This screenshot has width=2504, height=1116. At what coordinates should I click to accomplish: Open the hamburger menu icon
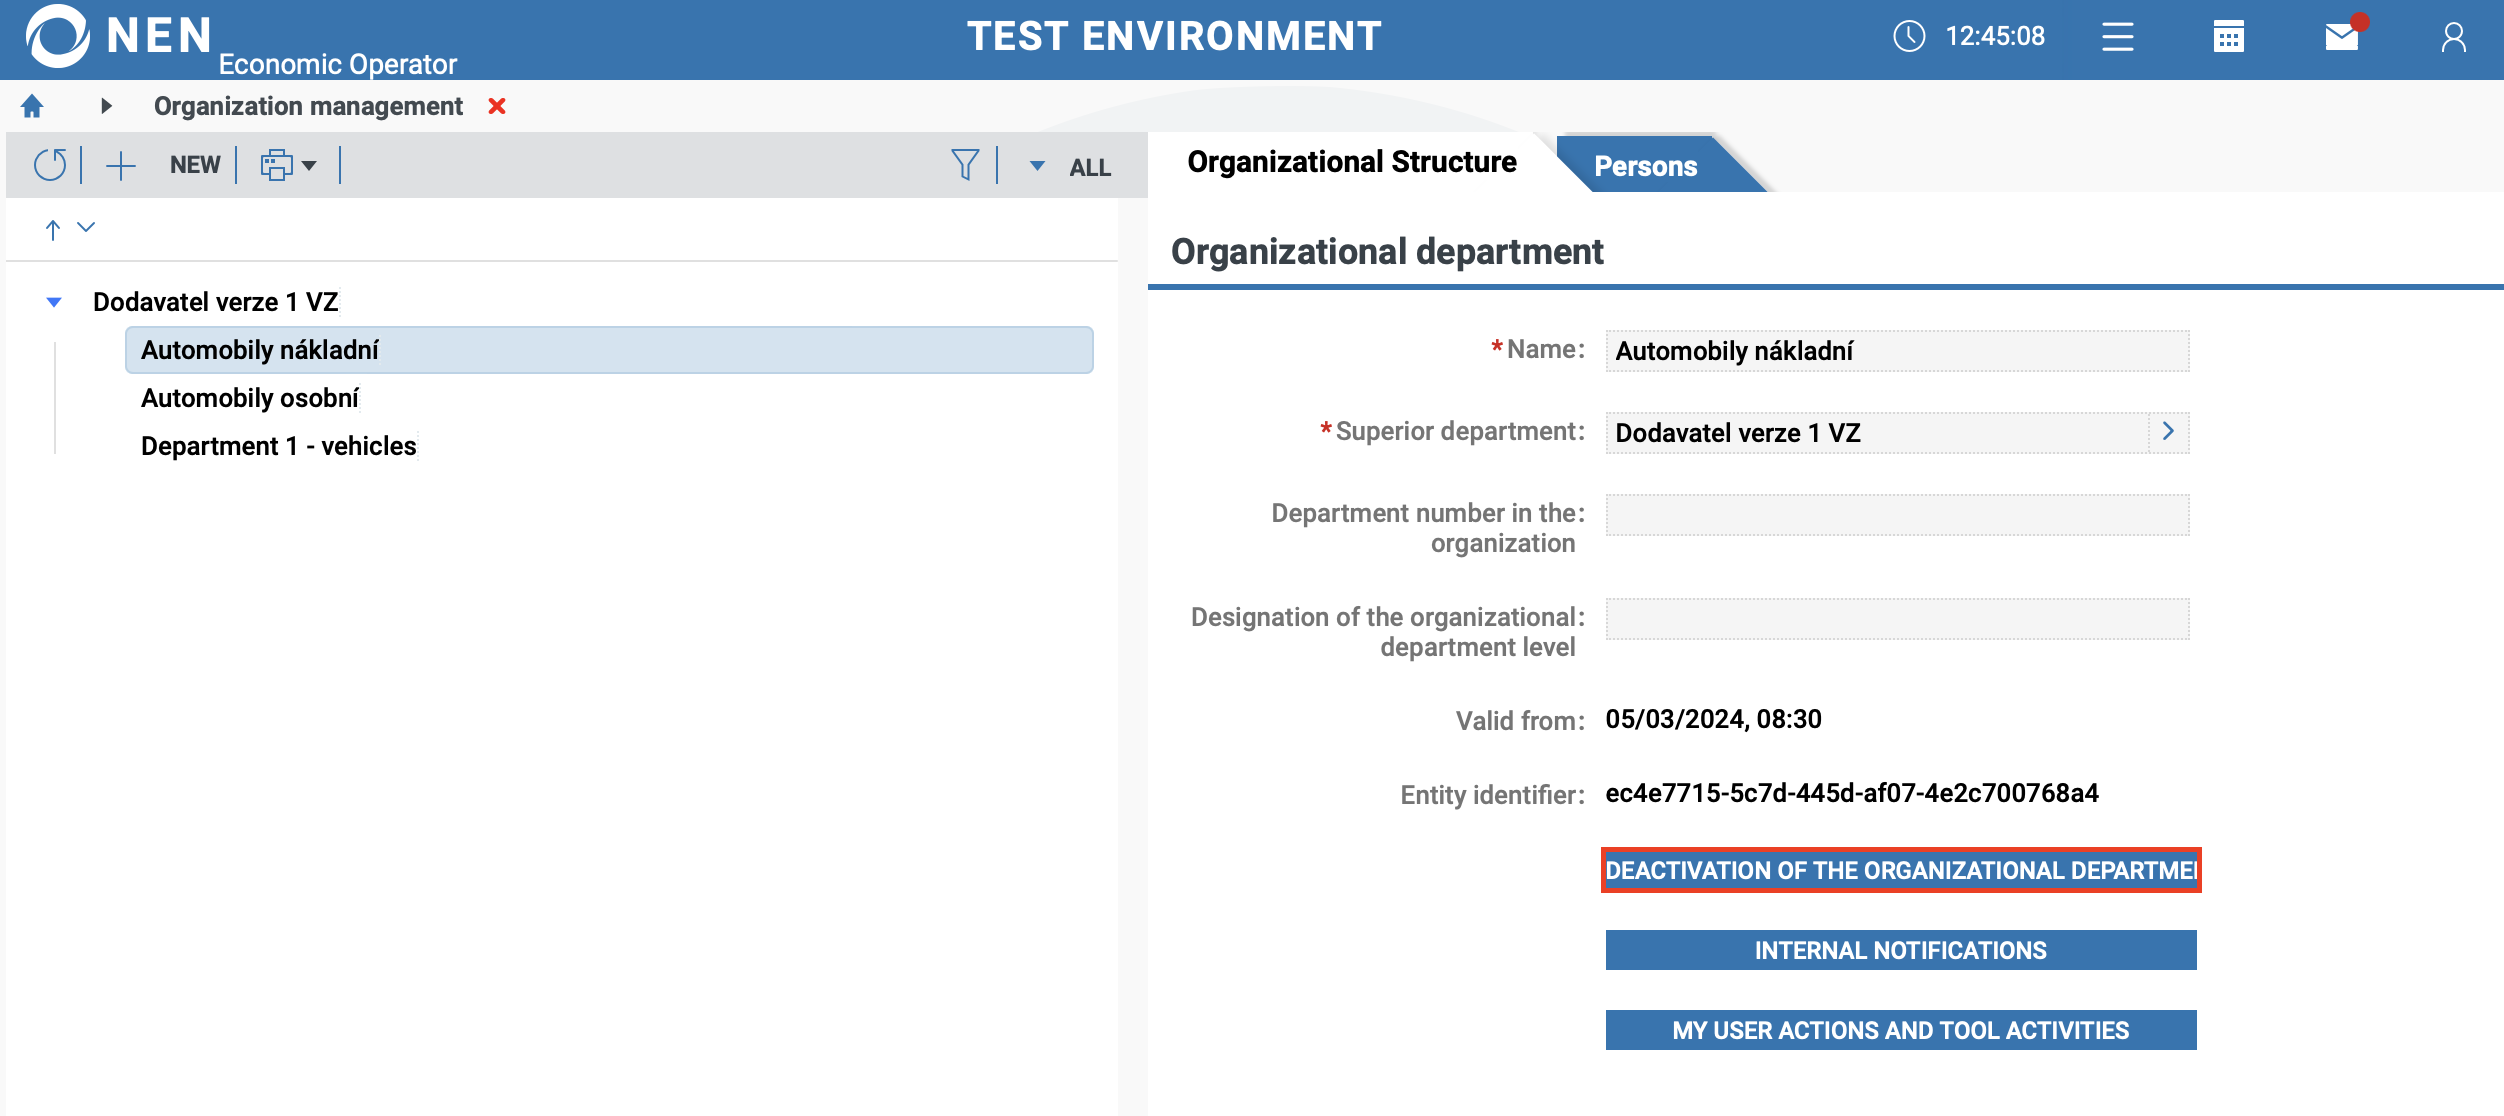coord(2117,38)
